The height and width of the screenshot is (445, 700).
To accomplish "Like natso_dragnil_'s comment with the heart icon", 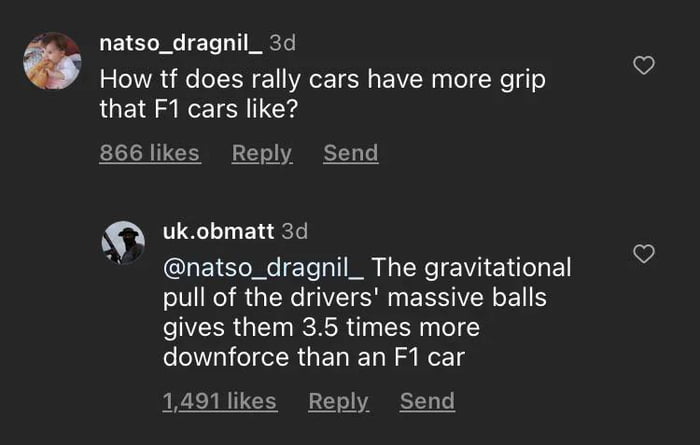I will pyautogui.click(x=645, y=66).
